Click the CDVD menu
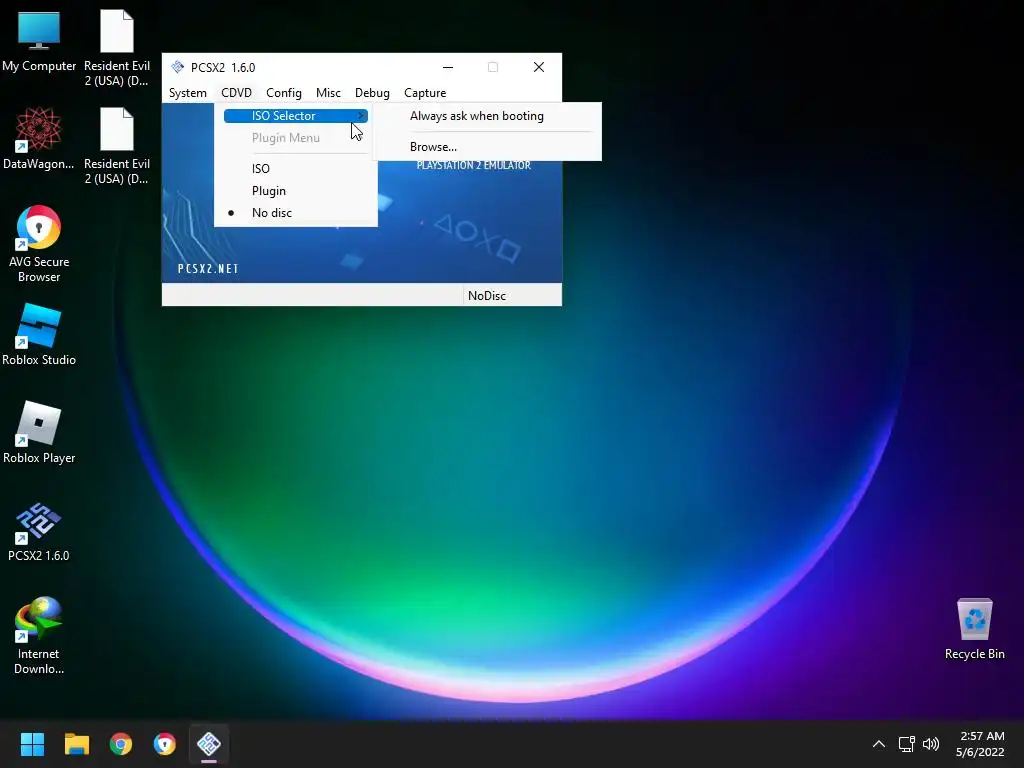This screenshot has height=768, width=1024. 236,93
